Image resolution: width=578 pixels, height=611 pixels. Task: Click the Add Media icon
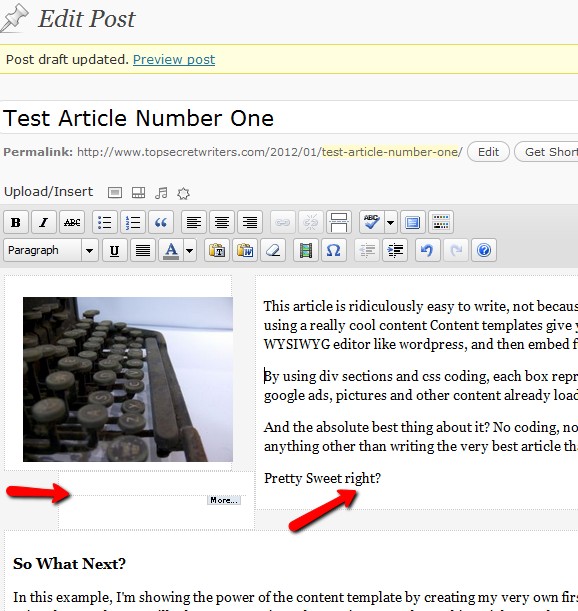pos(183,193)
